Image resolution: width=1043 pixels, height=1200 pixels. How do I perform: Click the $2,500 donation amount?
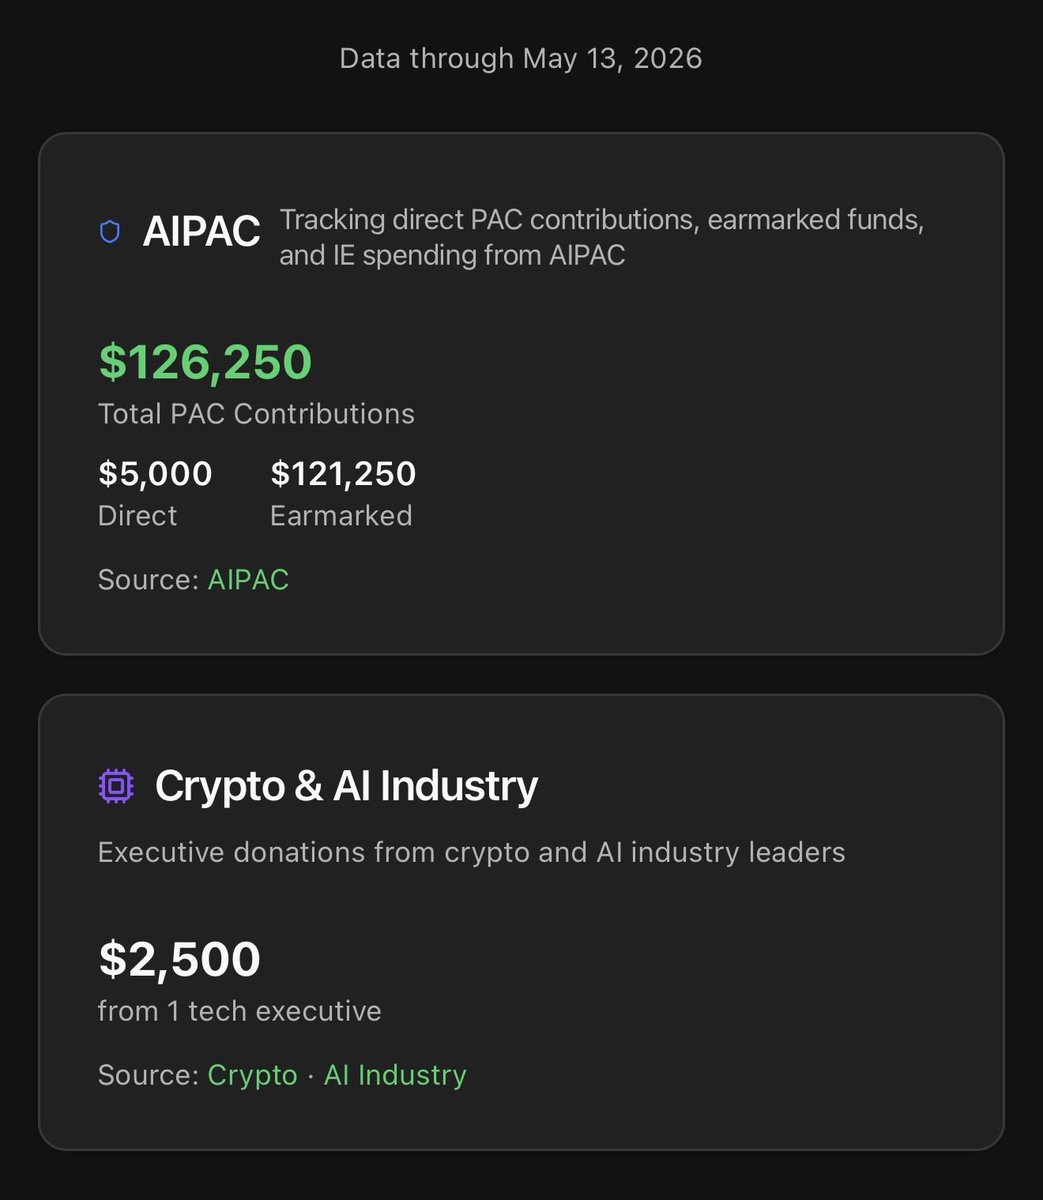[x=179, y=960]
